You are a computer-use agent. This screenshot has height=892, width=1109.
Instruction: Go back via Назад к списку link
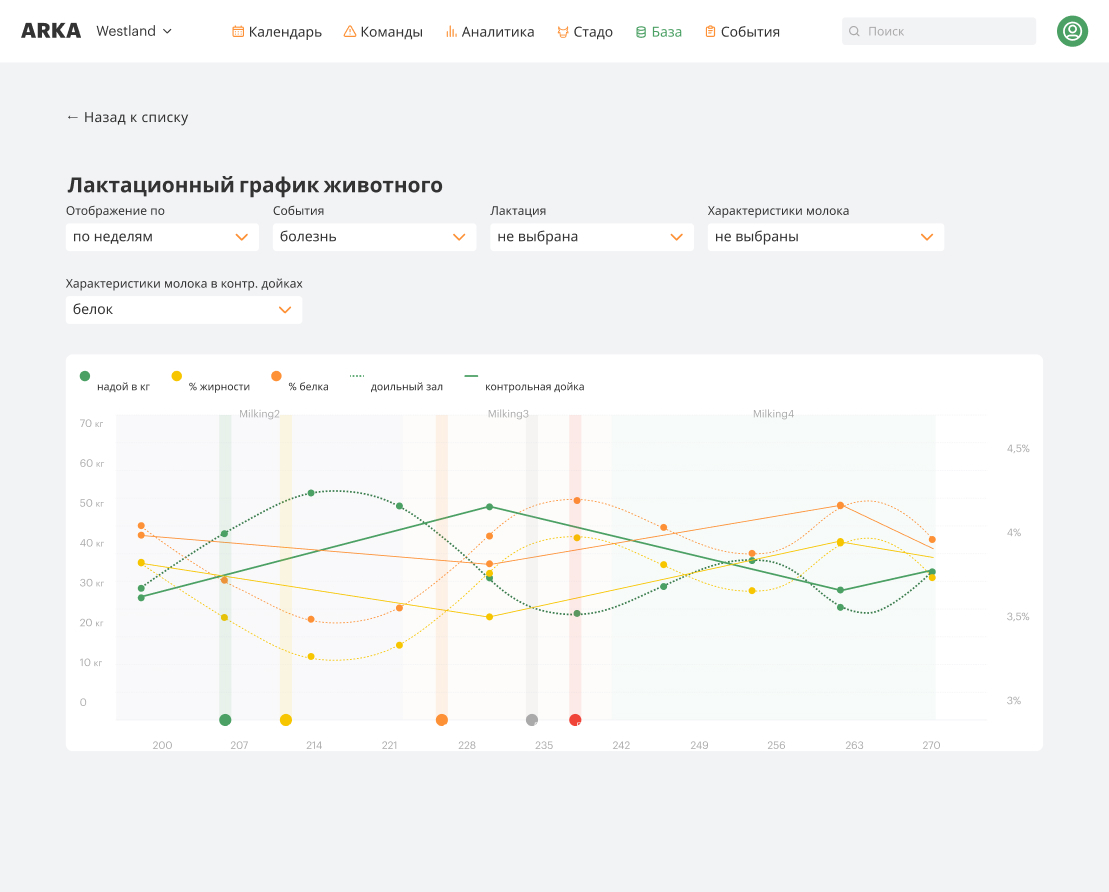(x=127, y=117)
